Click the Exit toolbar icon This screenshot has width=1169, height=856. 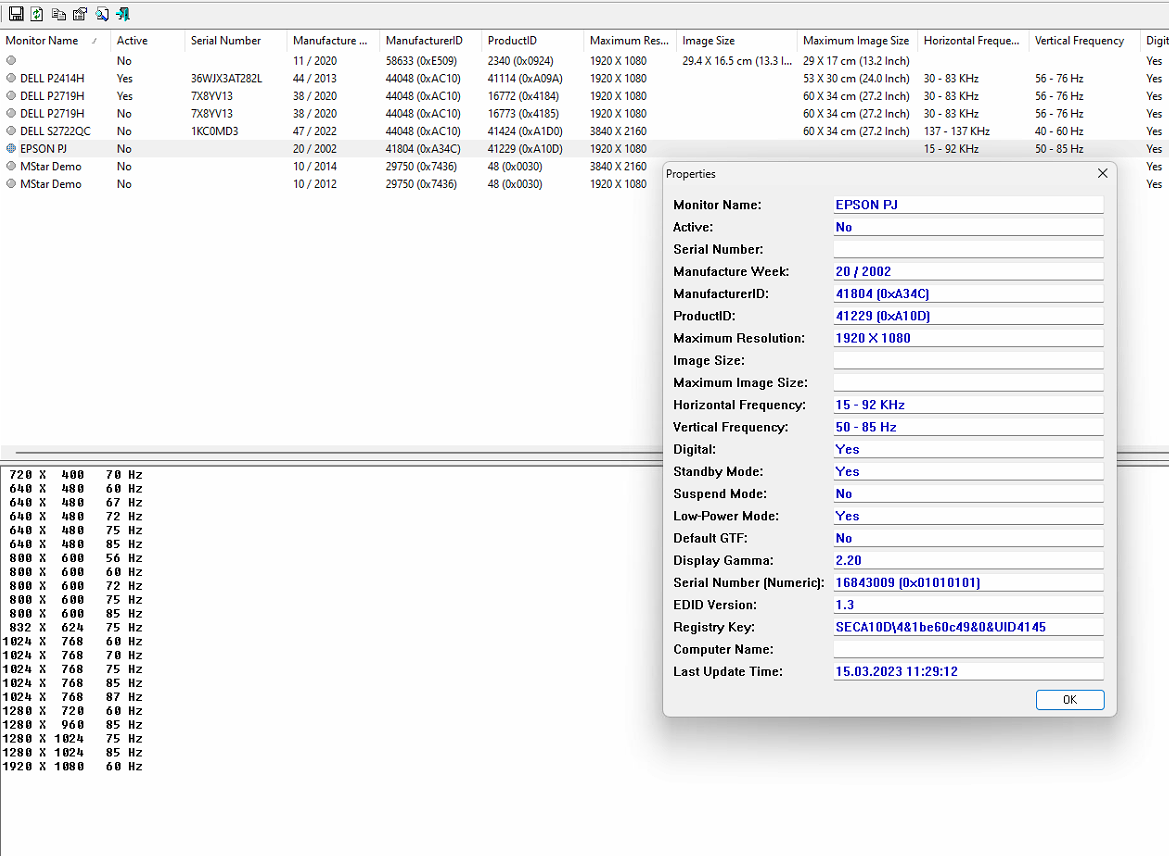(123, 13)
